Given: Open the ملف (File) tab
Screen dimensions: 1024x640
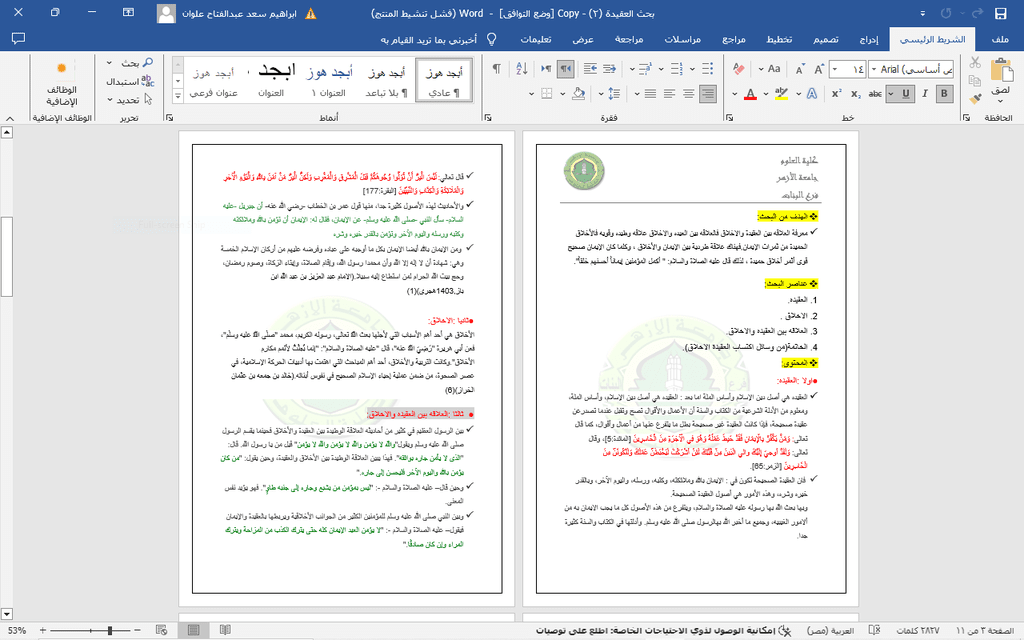Looking at the screenshot, I should point(999,39).
